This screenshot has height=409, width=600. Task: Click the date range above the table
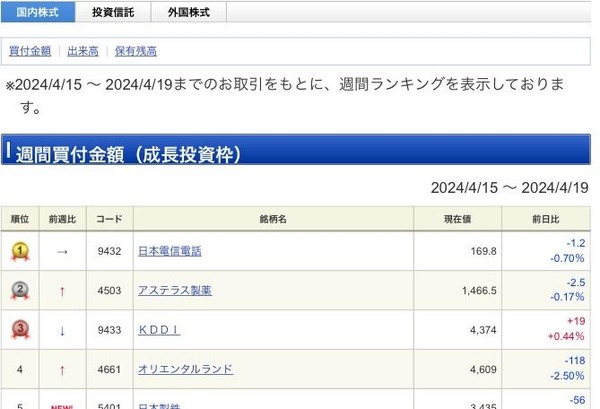click(509, 188)
